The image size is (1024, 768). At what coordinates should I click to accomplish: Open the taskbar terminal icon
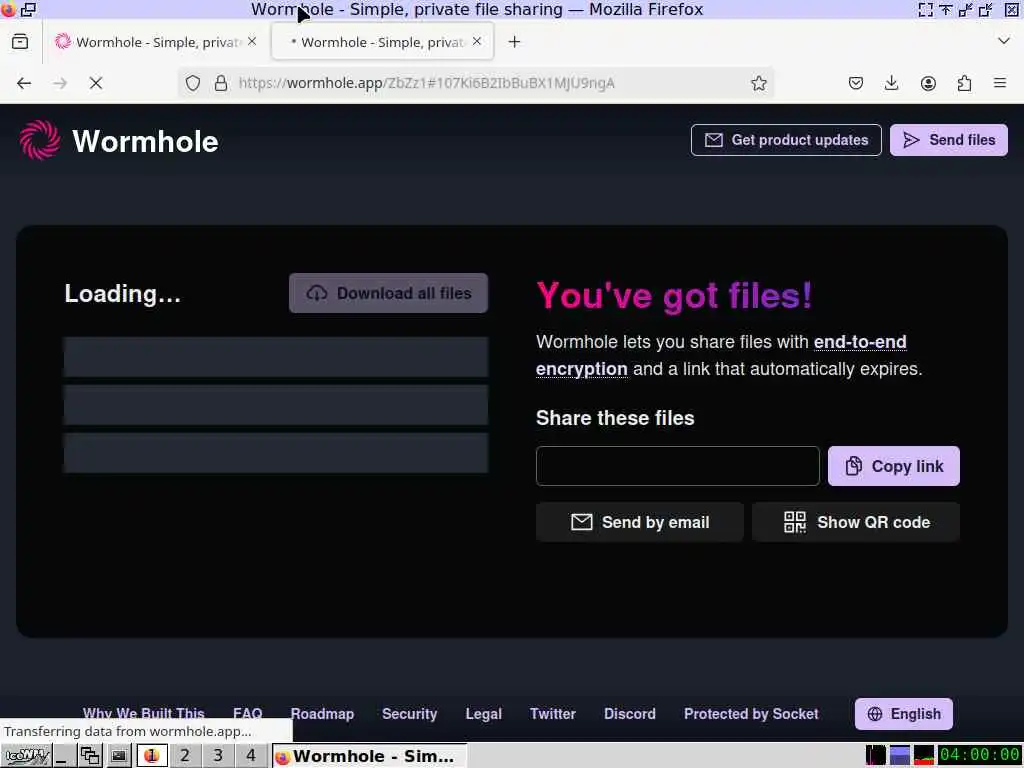coord(118,756)
